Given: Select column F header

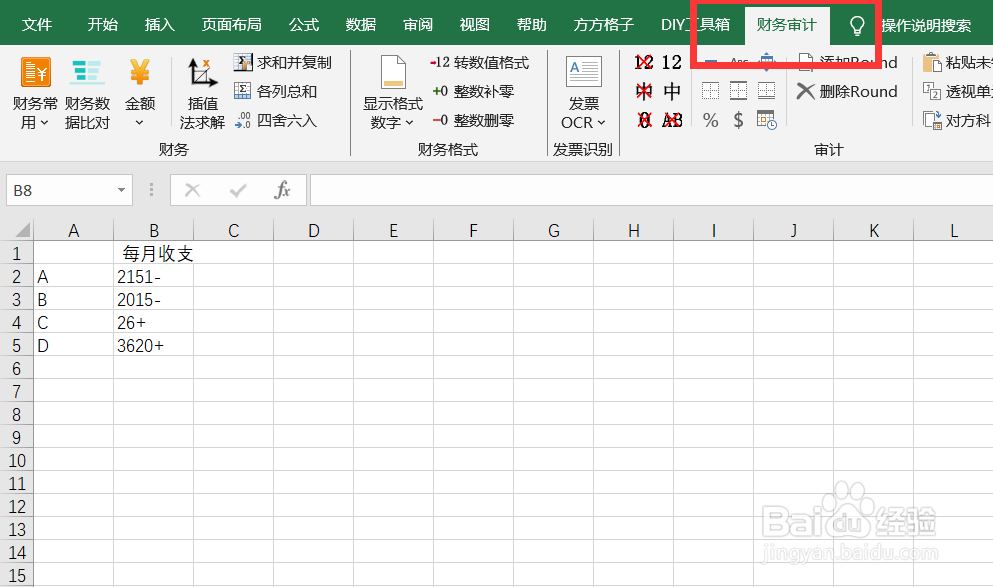Looking at the screenshot, I should 473,230.
